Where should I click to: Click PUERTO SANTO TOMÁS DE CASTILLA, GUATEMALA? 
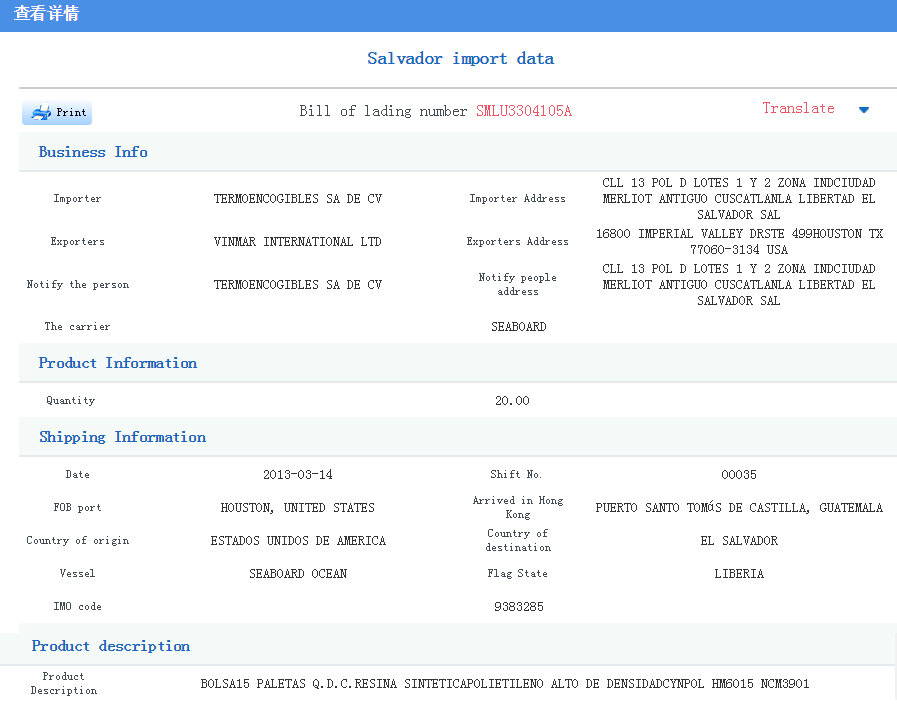click(x=739, y=507)
